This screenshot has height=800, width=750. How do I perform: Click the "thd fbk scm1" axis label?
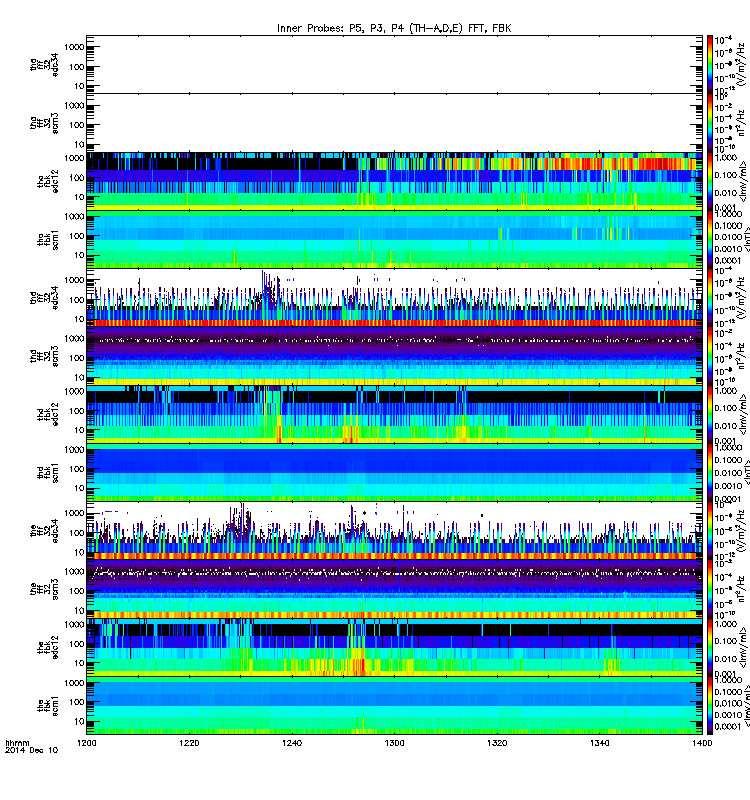click(48, 472)
